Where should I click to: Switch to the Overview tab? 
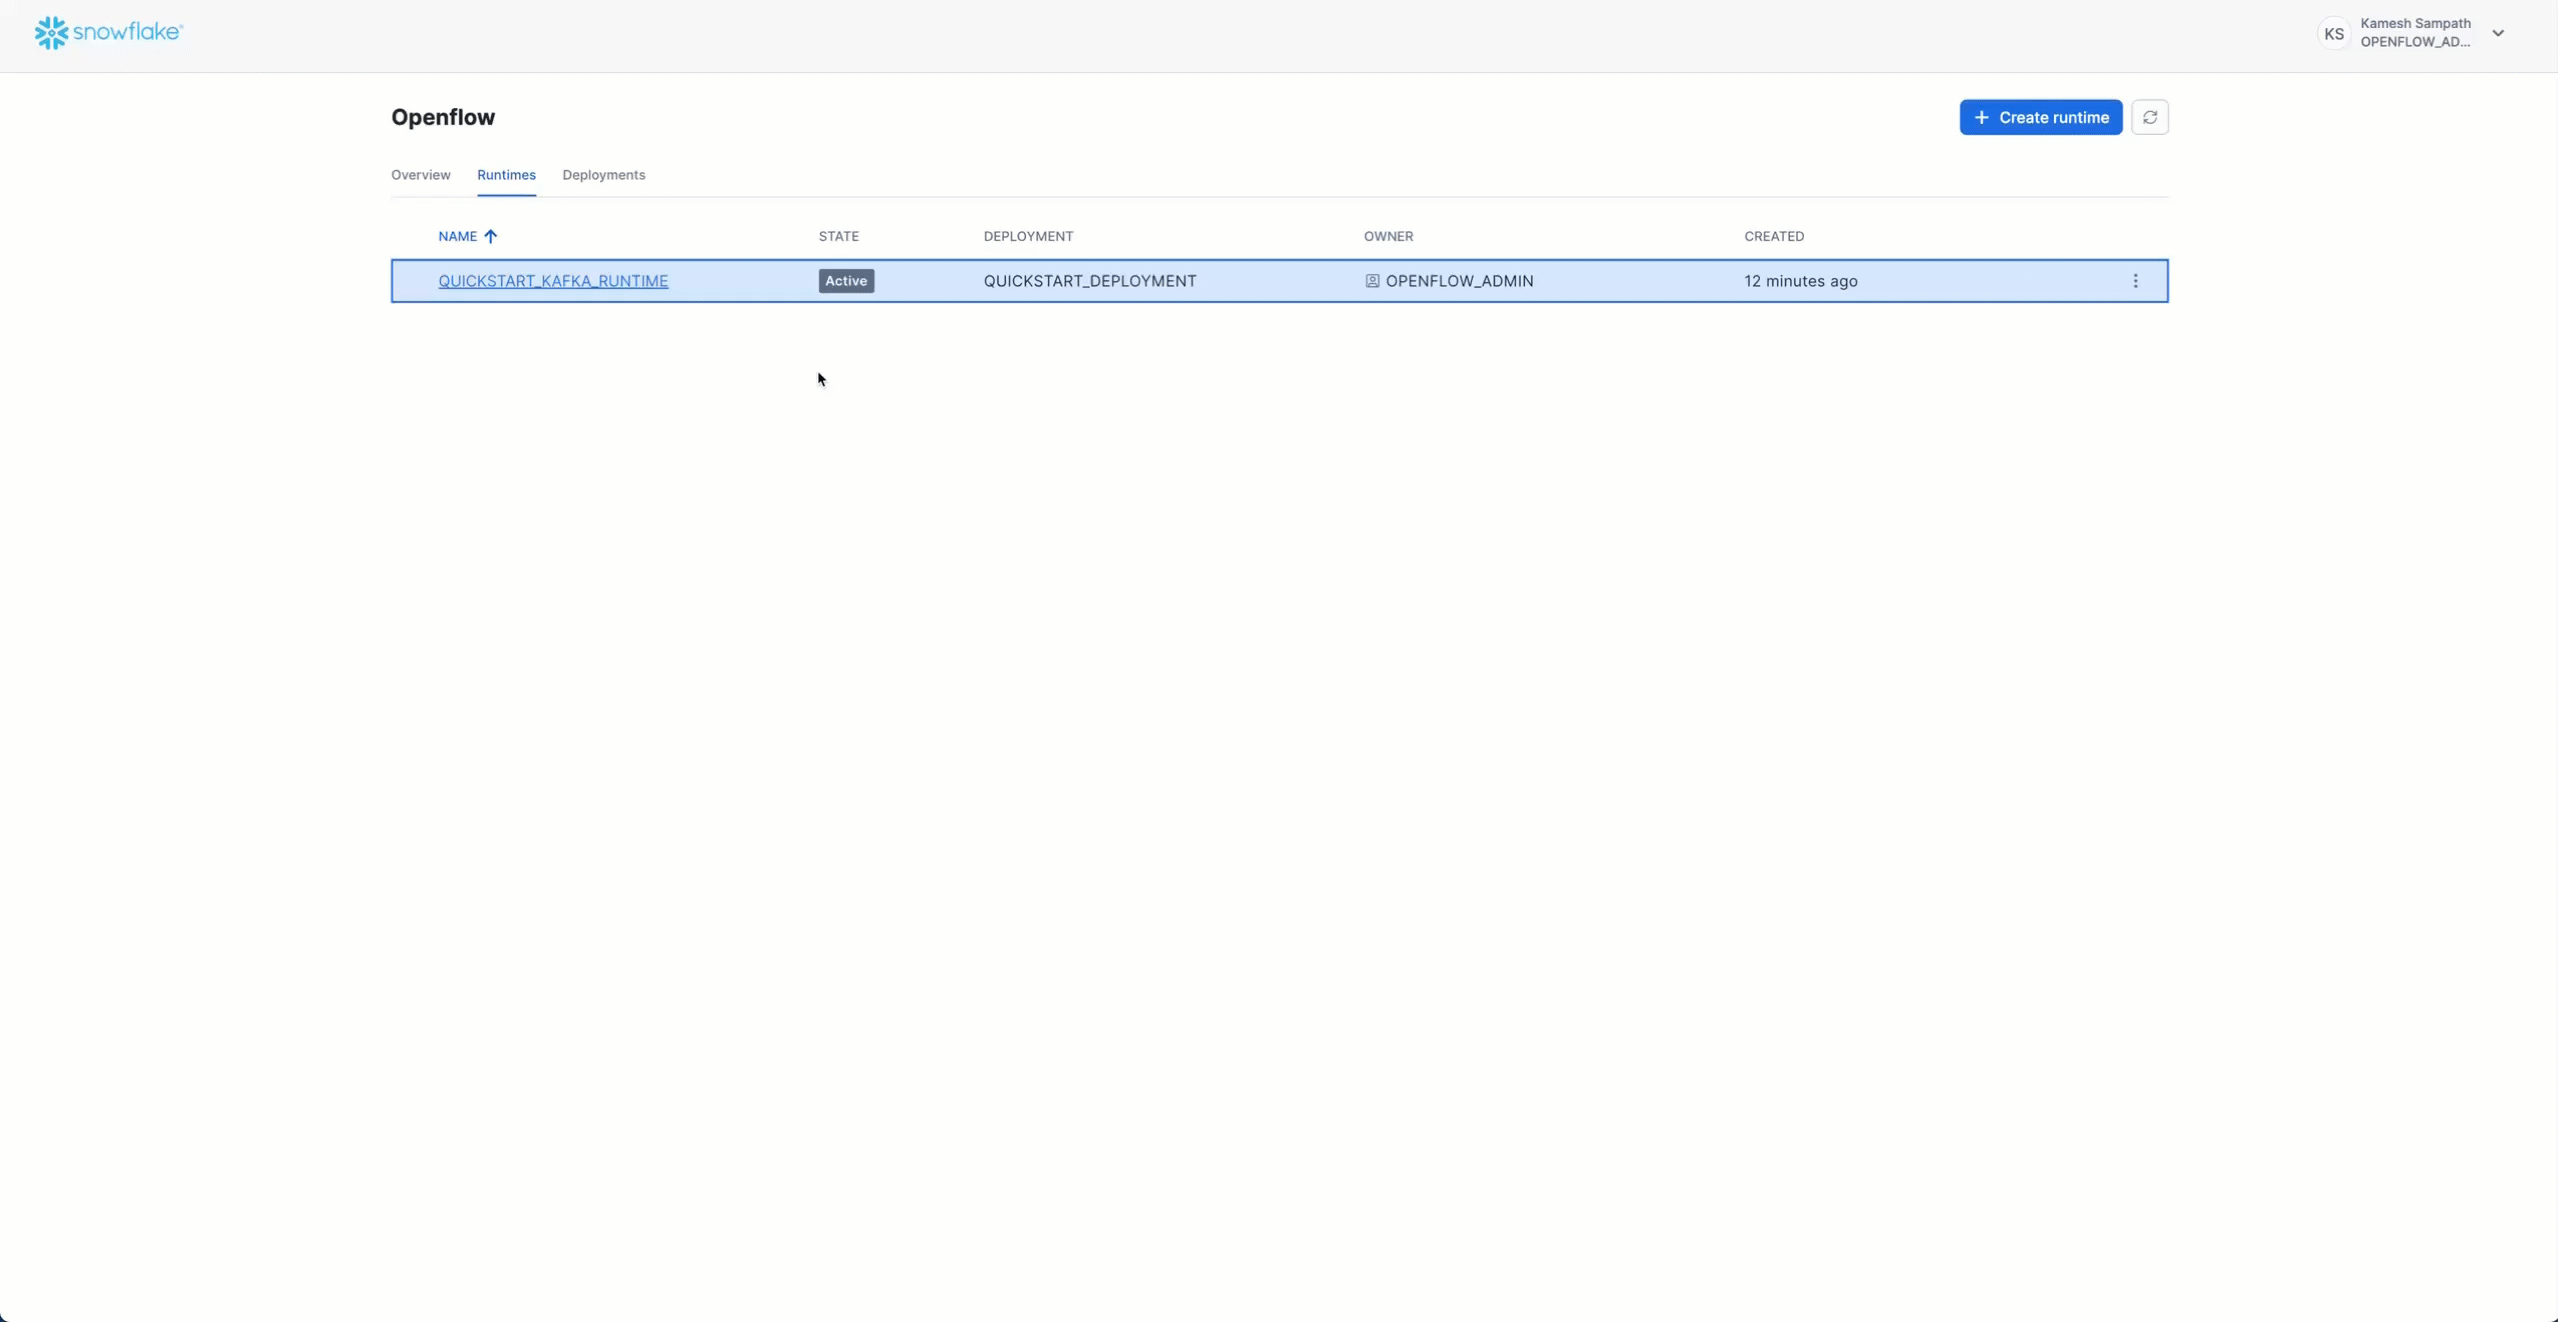click(419, 175)
